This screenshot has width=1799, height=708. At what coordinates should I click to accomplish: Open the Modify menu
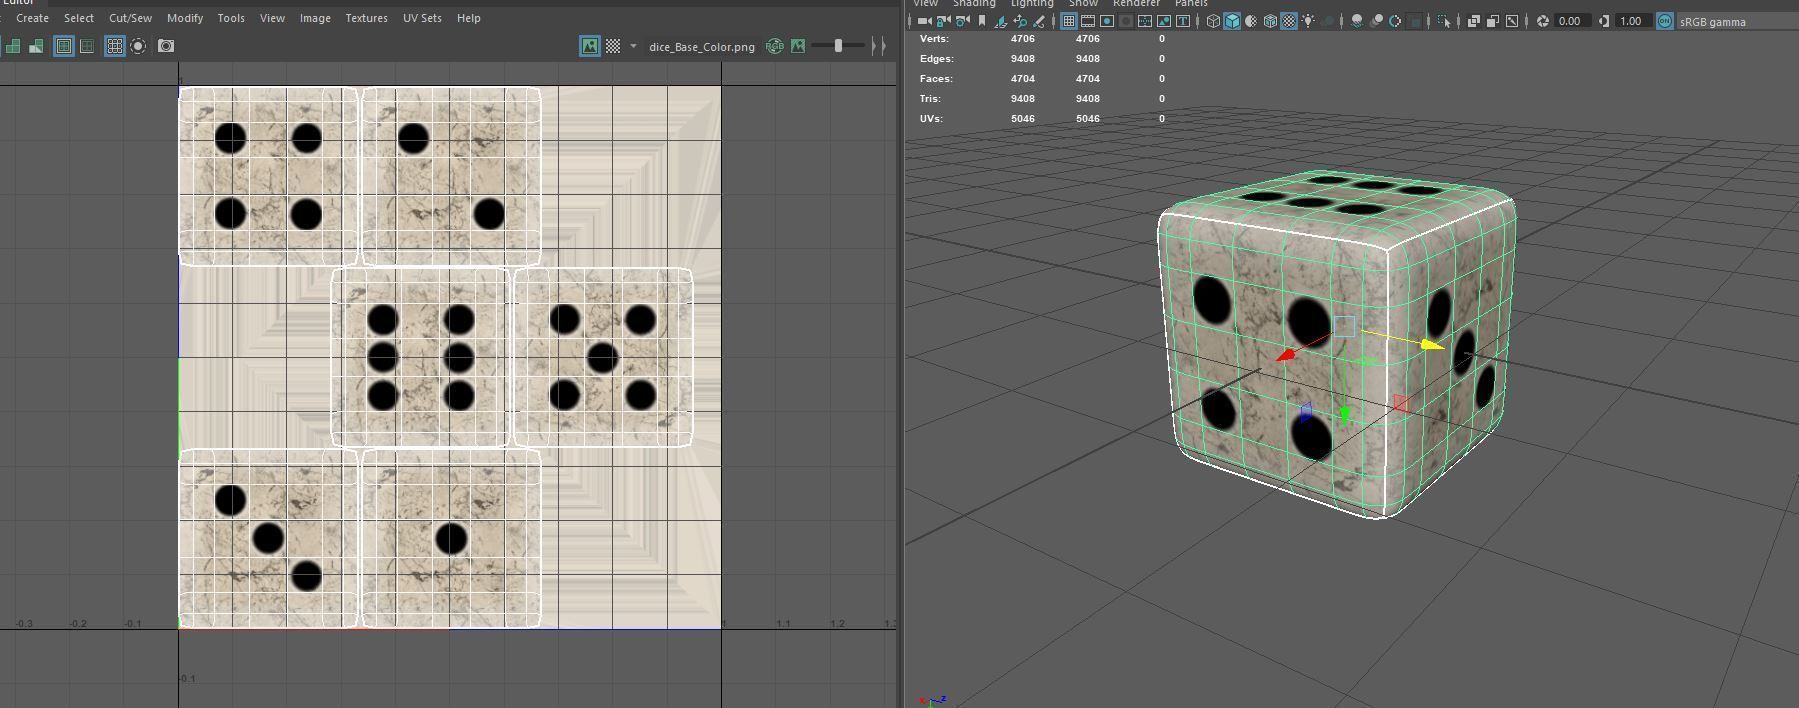(x=185, y=18)
